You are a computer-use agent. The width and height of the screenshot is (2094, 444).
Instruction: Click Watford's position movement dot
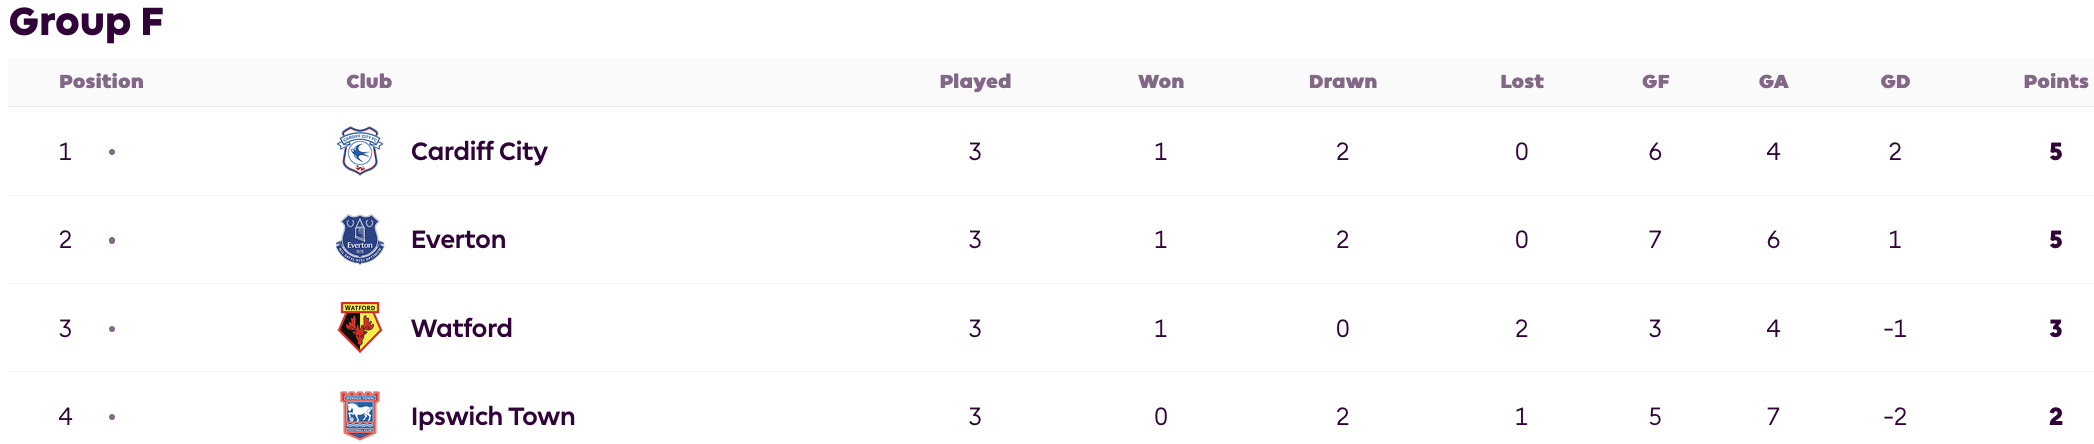[x=112, y=328]
